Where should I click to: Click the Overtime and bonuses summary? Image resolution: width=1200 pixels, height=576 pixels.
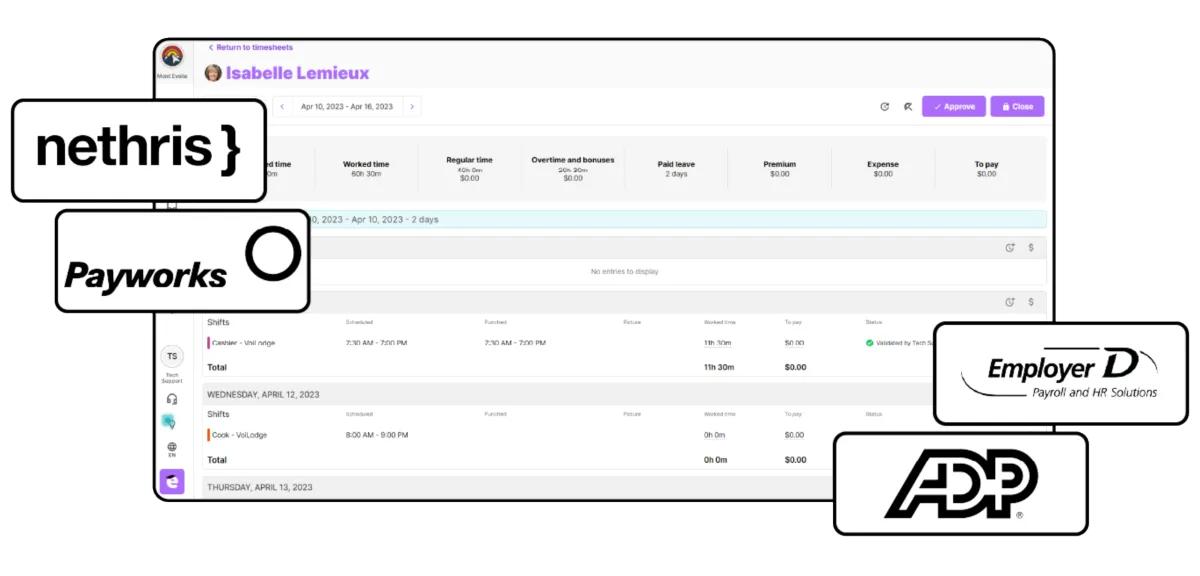tap(572, 168)
